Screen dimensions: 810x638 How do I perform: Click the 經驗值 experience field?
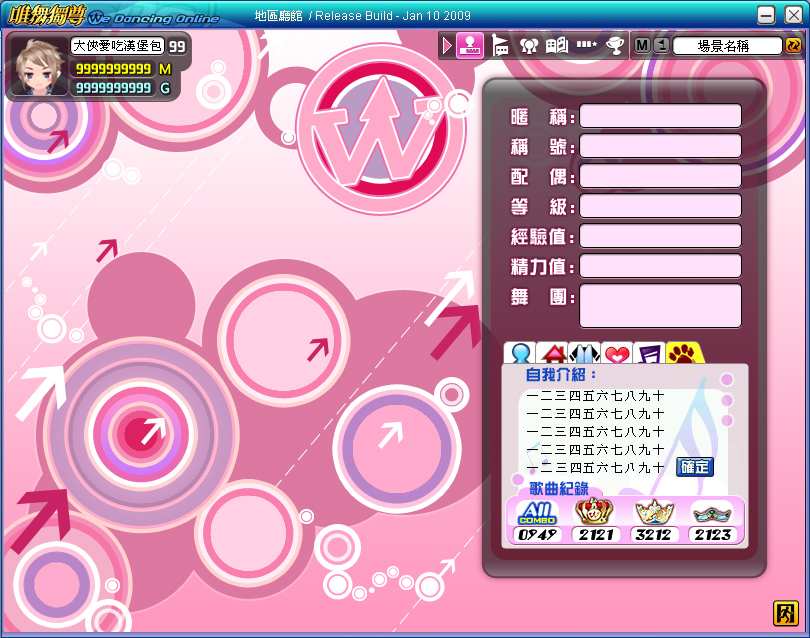[660, 236]
